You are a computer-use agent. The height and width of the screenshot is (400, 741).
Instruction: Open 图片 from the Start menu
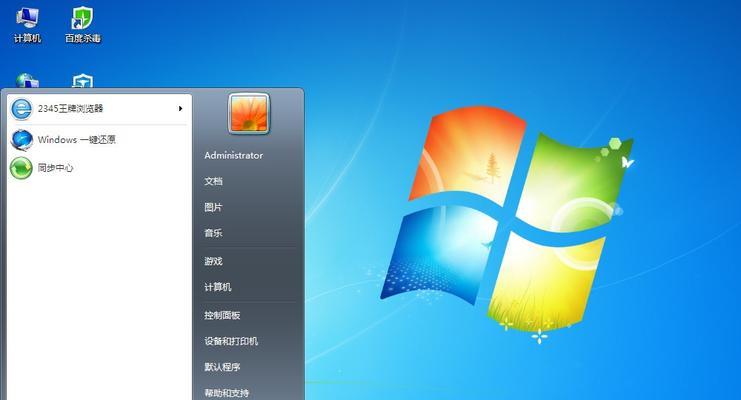coord(214,207)
